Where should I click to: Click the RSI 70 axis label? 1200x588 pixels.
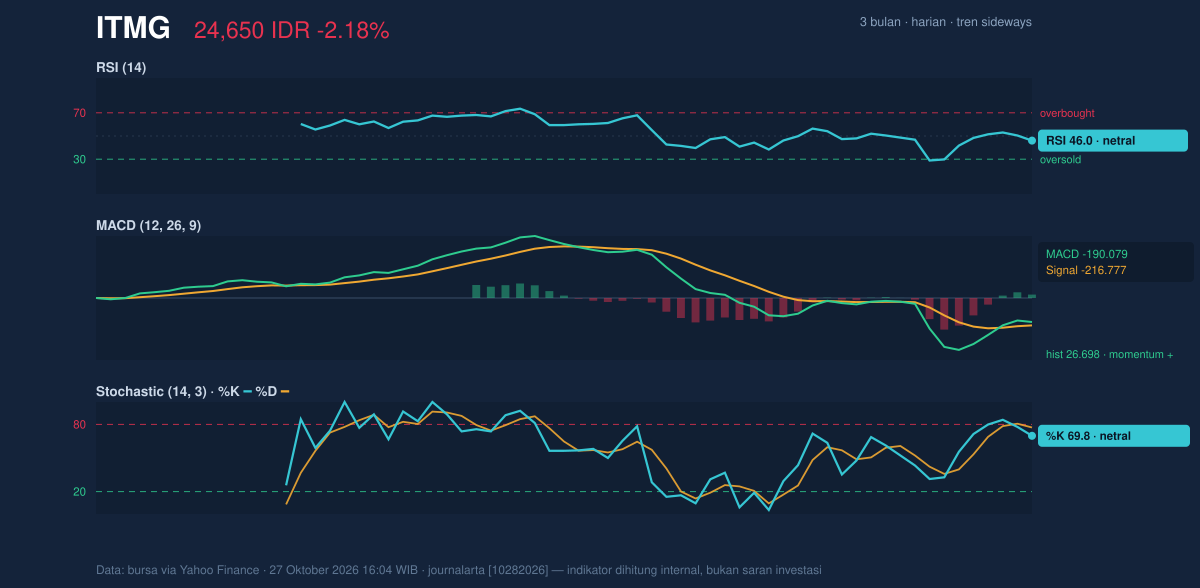pos(80,113)
